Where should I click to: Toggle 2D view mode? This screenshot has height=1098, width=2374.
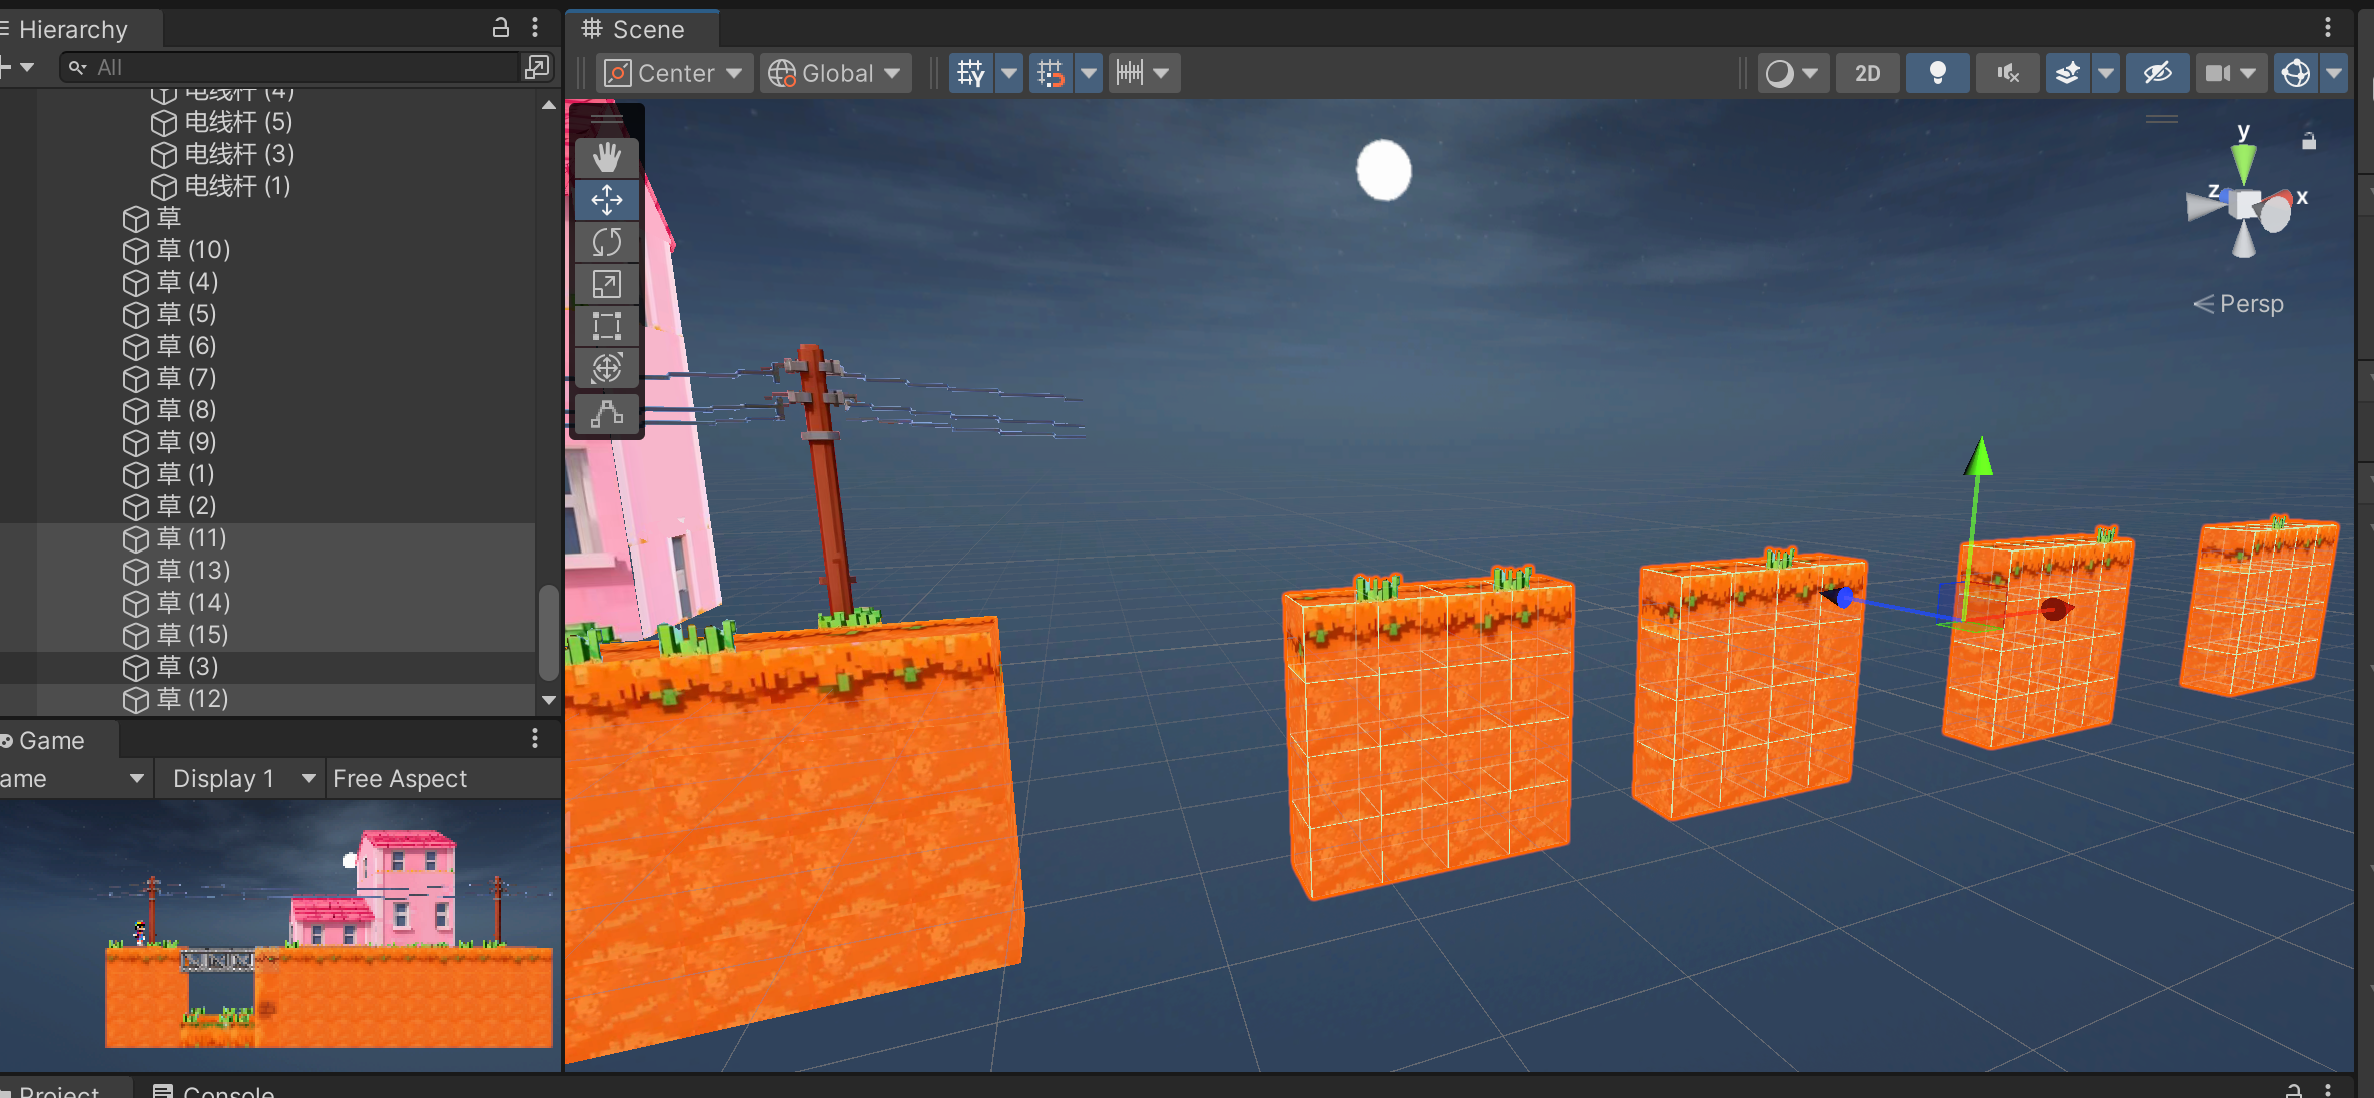[1867, 73]
